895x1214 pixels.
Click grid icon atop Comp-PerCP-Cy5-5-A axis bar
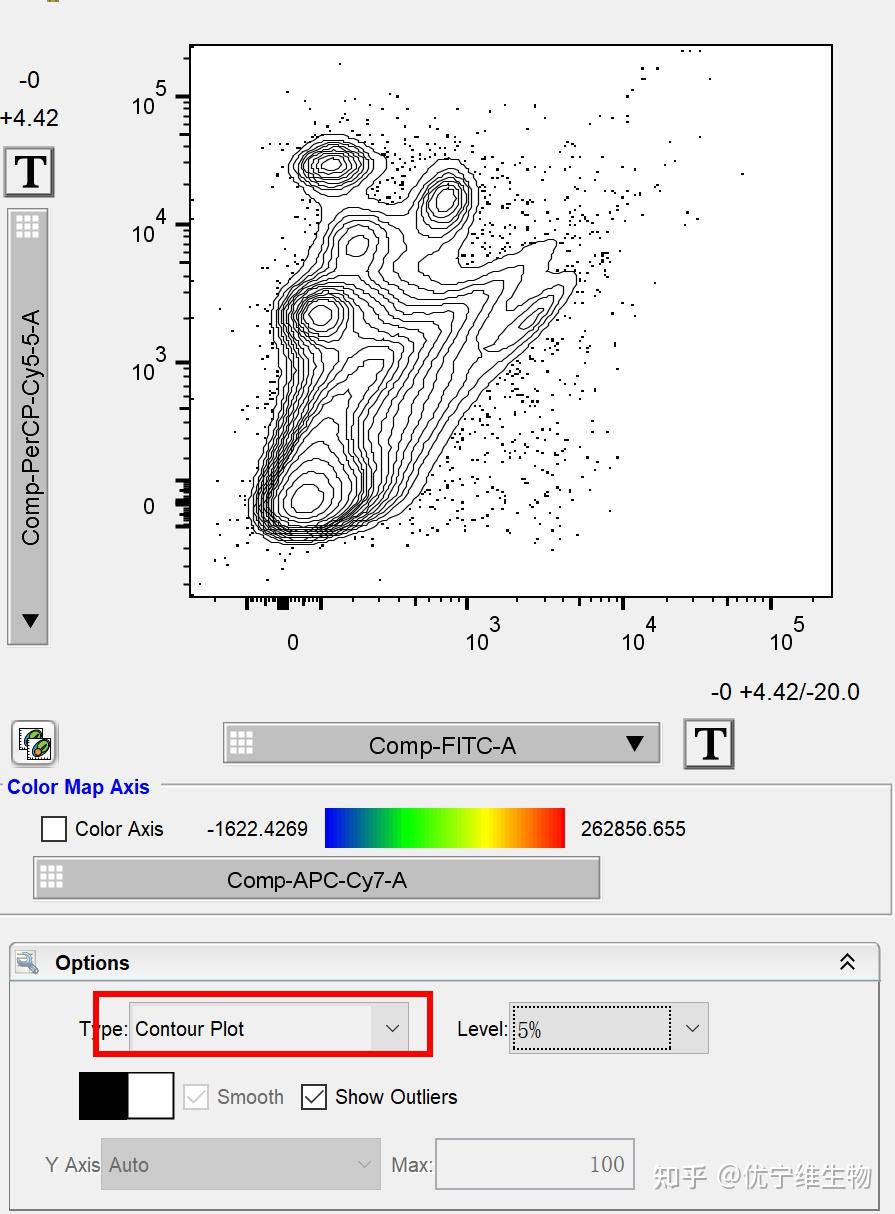point(28,227)
